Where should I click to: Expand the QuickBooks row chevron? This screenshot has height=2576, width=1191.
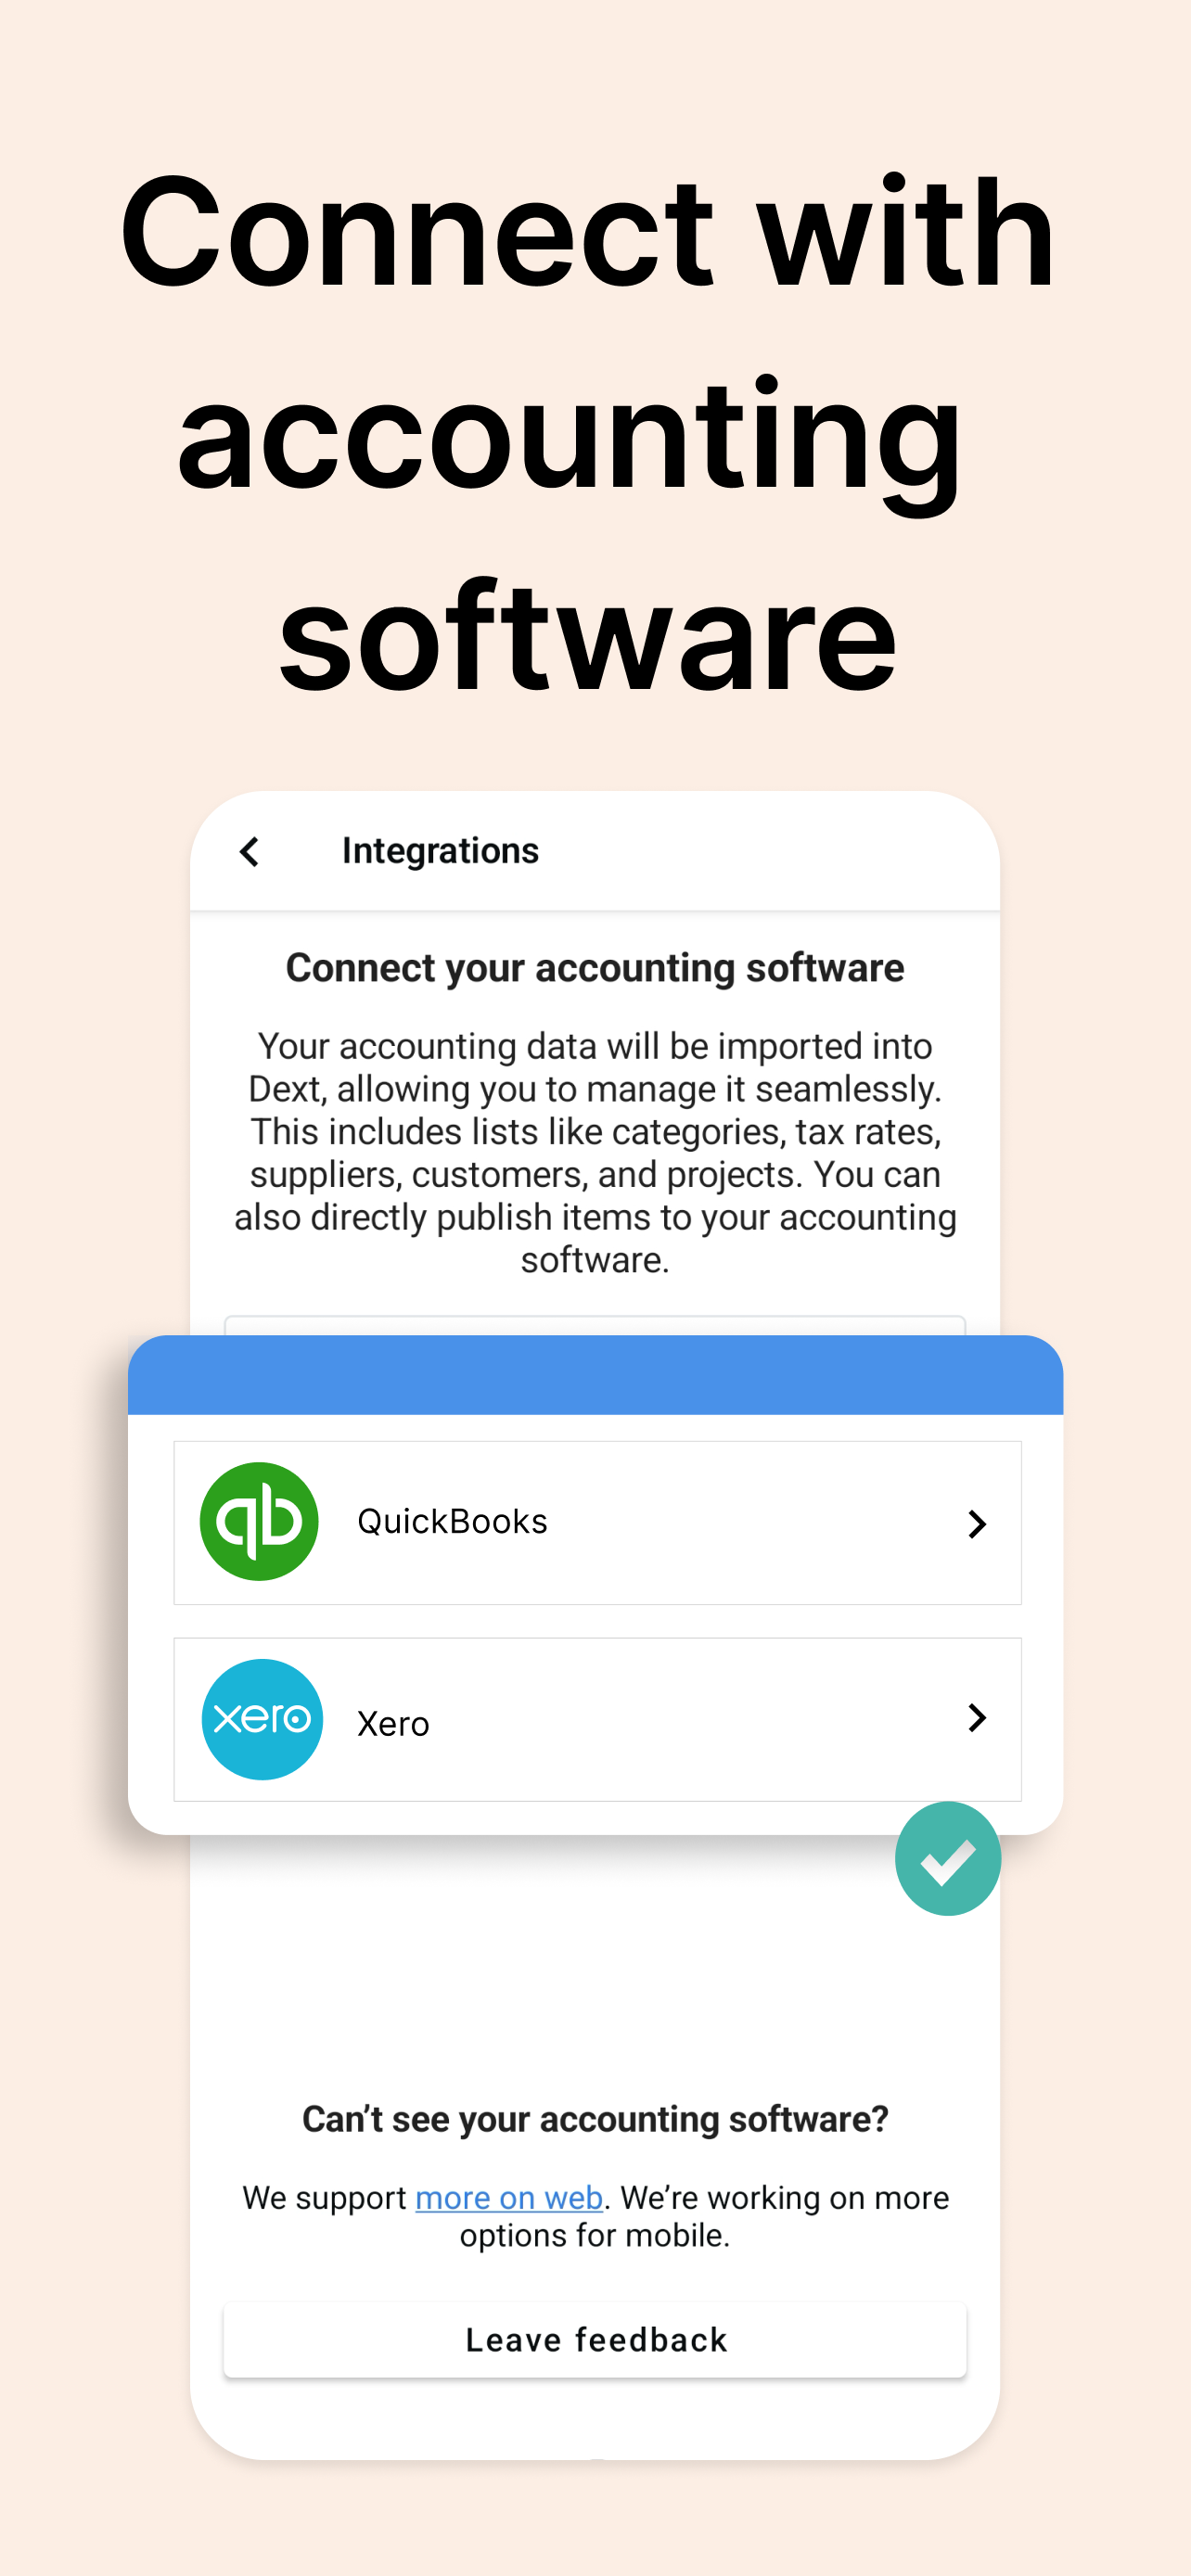(977, 1524)
